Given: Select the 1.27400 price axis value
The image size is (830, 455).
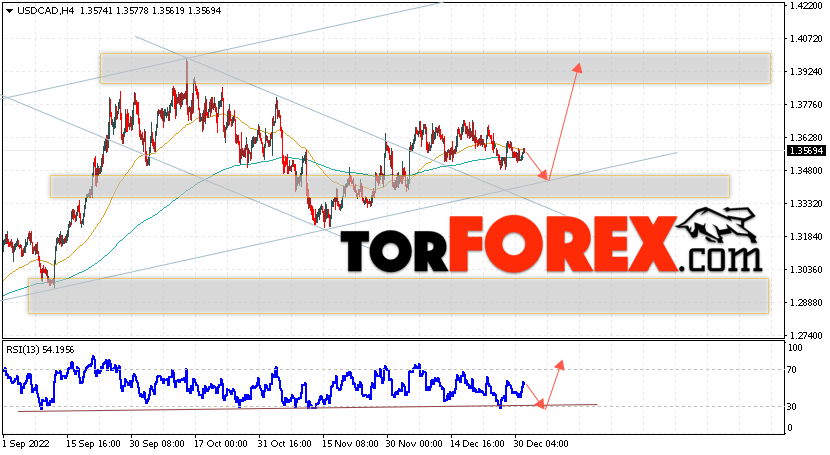Looking at the screenshot, I should coord(806,335).
